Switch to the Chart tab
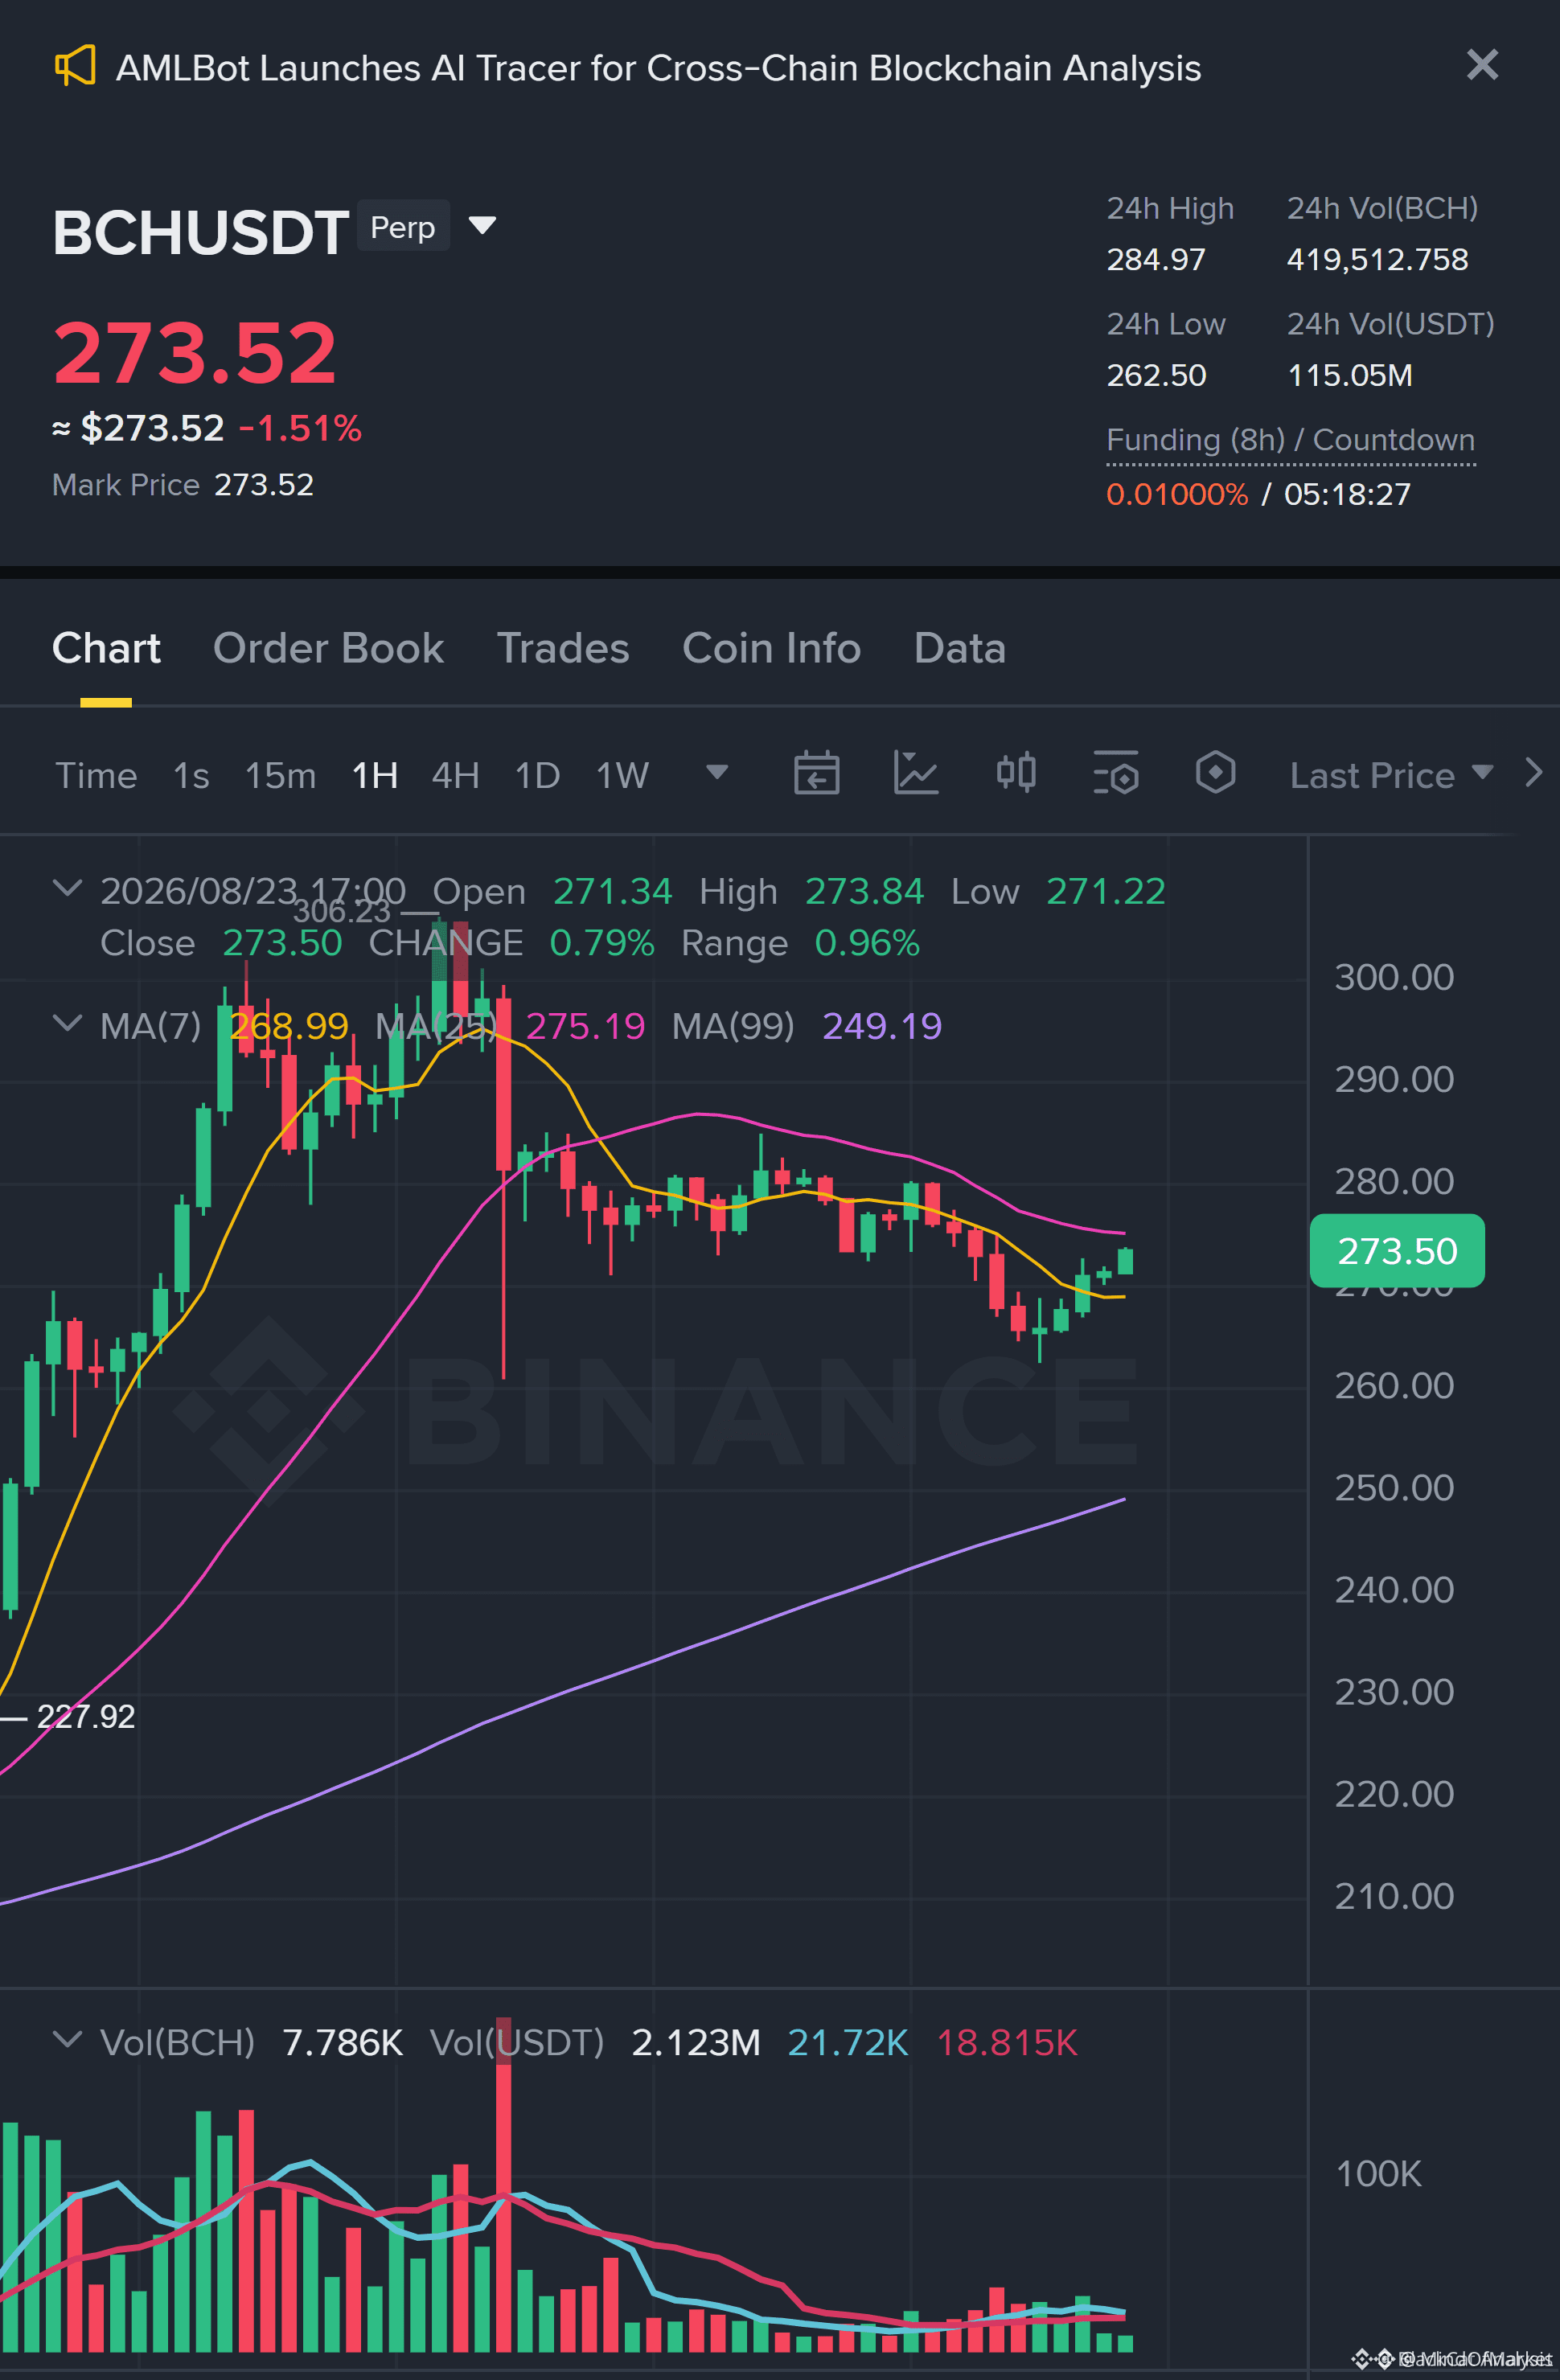Viewport: 1560px width, 2380px height. point(106,648)
